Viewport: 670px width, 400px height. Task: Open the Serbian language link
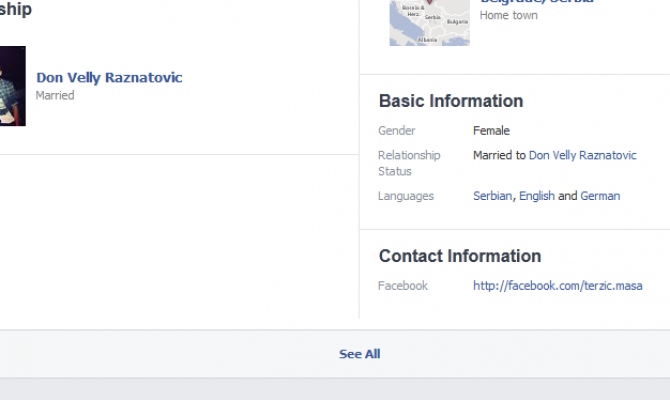click(492, 196)
